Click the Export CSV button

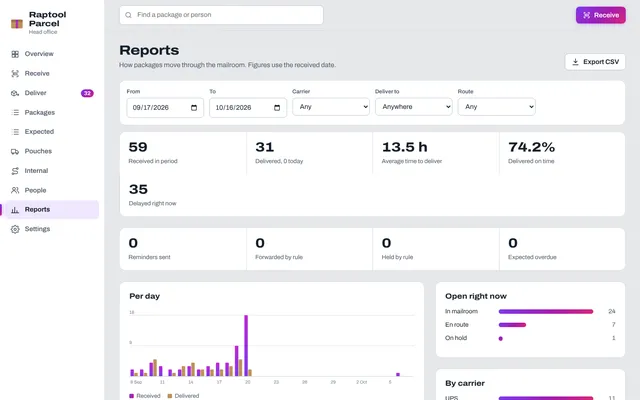point(595,62)
